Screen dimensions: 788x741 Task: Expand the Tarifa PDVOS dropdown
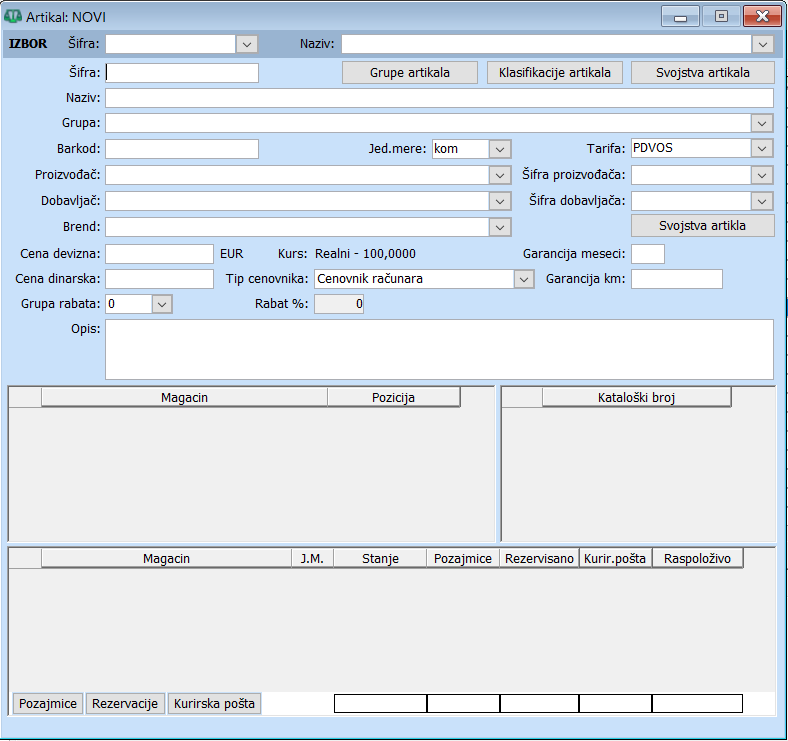tap(763, 149)
